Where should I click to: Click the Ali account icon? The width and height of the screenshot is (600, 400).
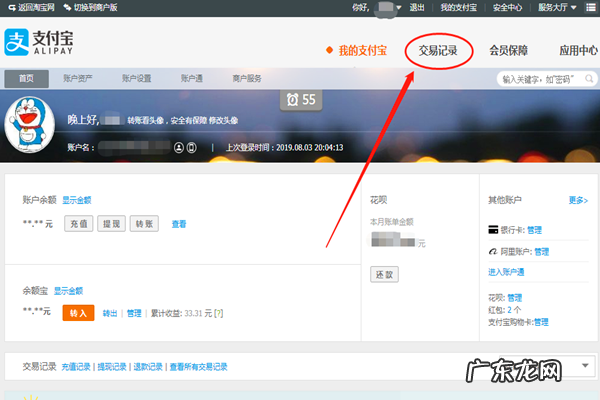click(493, 251)
